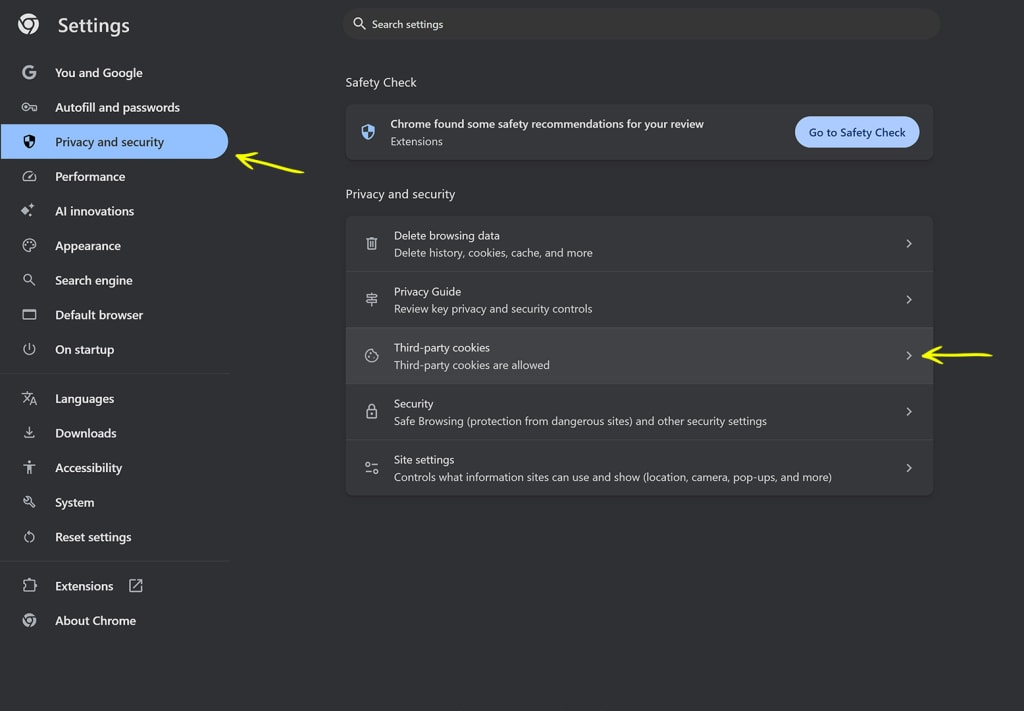The width and height of the screenshot is (1024, 711).
Task: Expand Third-party cookies via its chevron
Action: tap(908, 356)
